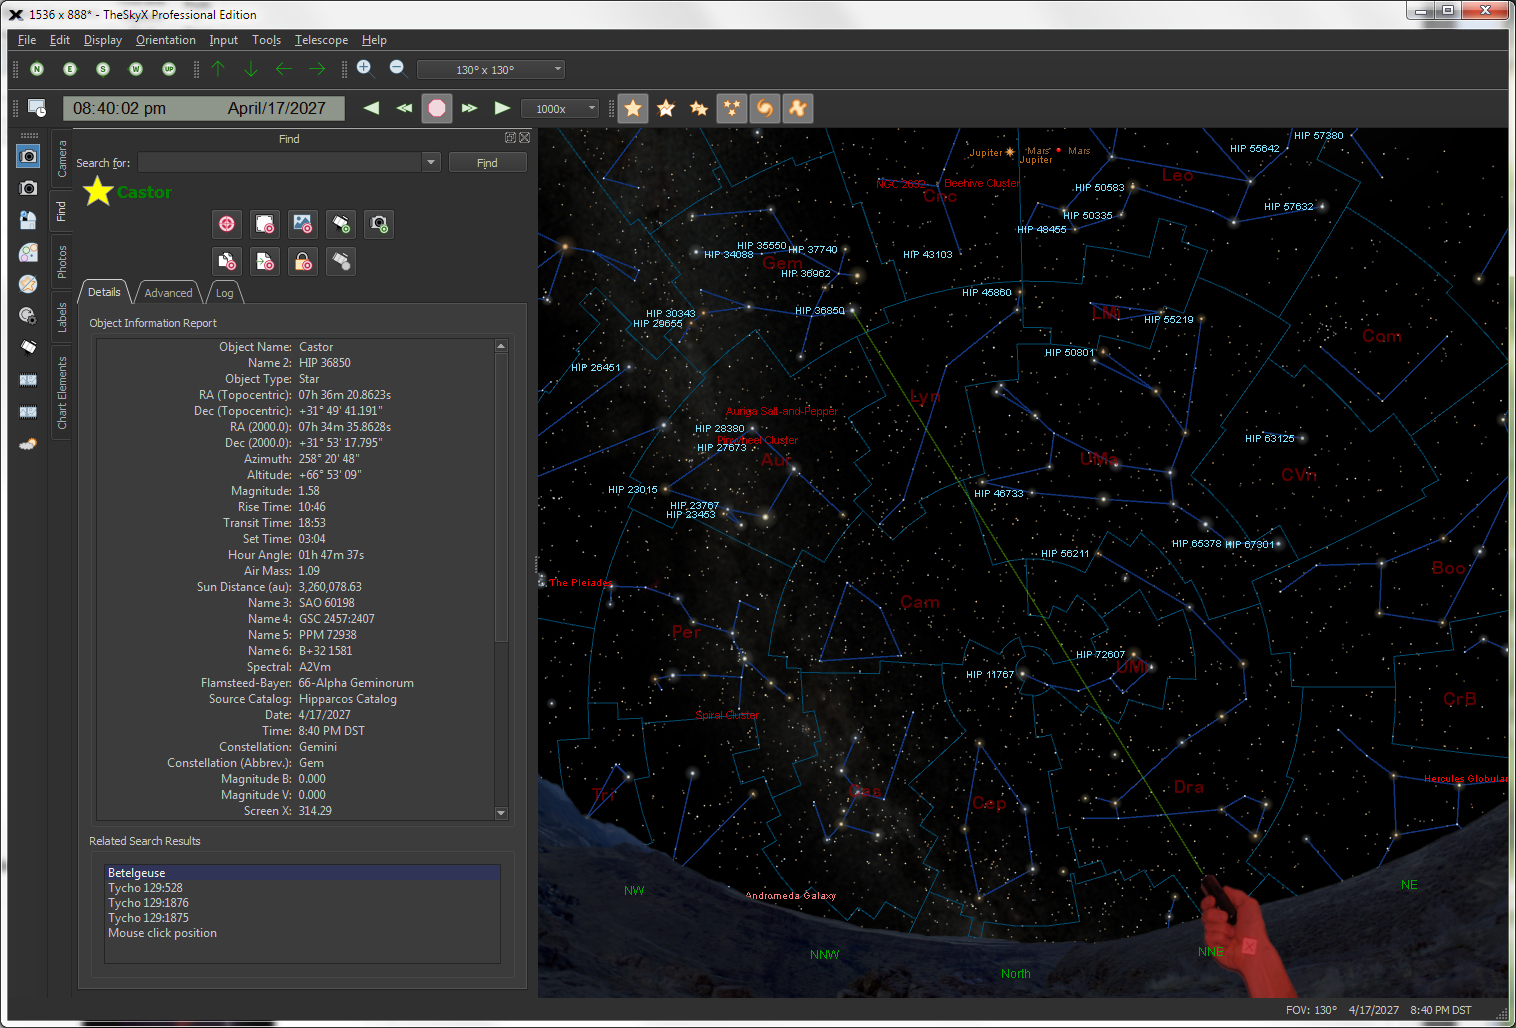Click the frame-with-target icon in Find panel

pyautogui.click(x=265, y=224)
